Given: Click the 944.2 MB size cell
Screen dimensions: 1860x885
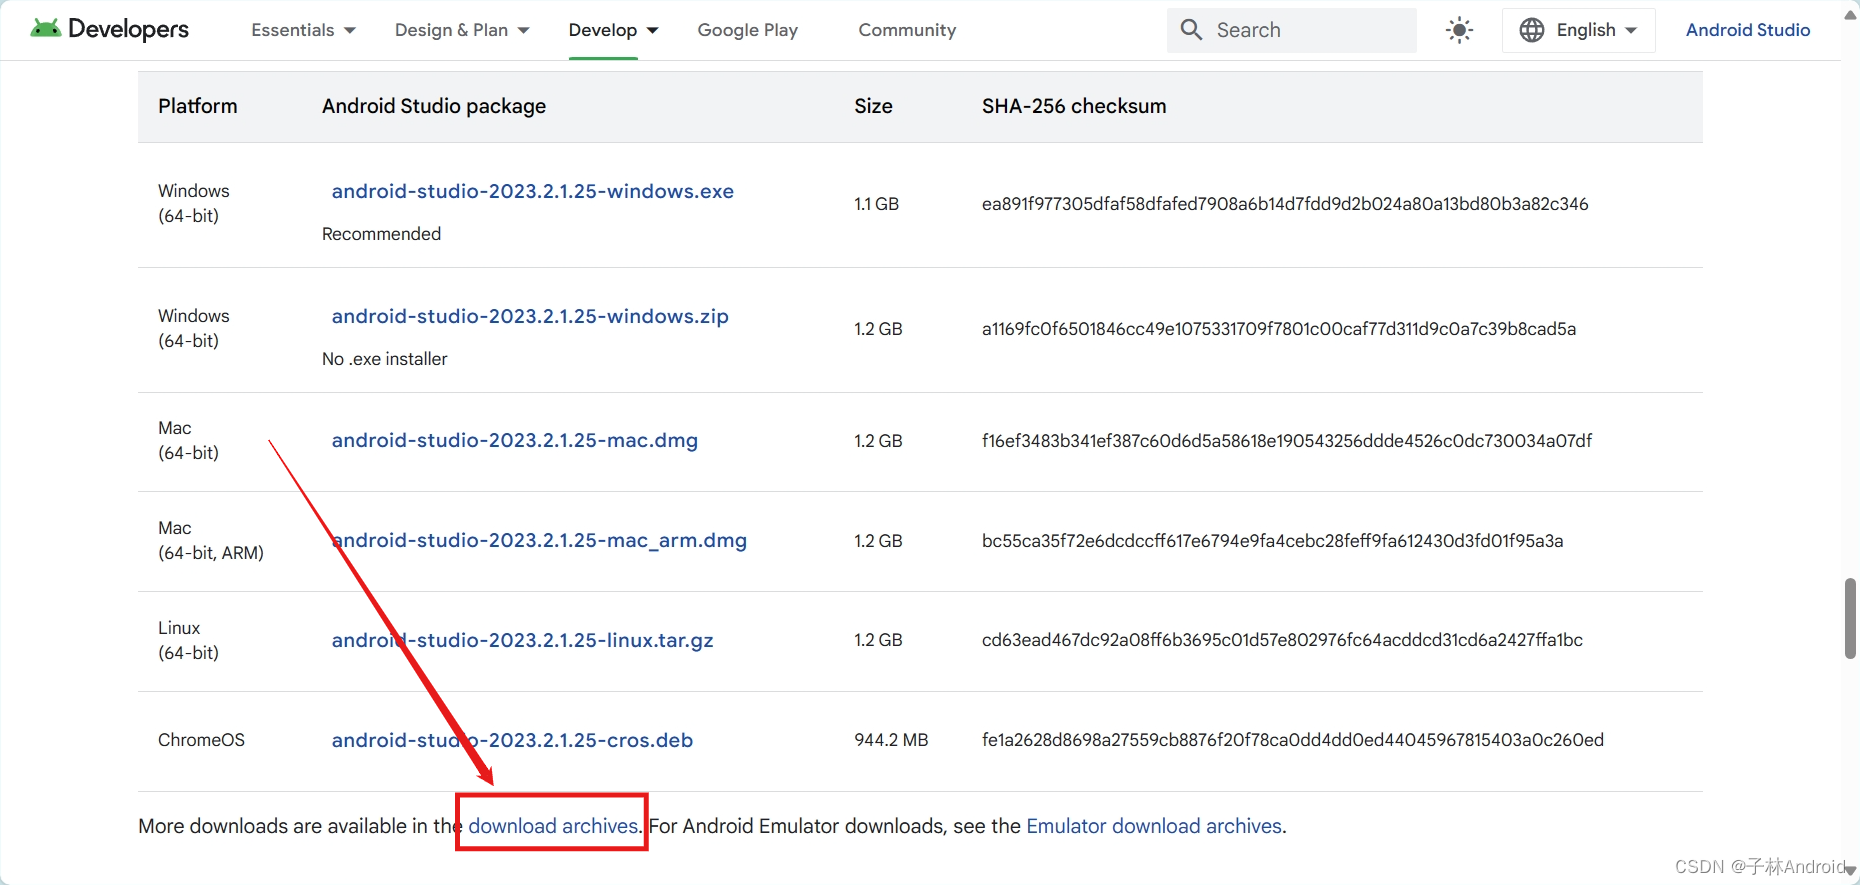Looking at the screenshot, I should 891,740.
